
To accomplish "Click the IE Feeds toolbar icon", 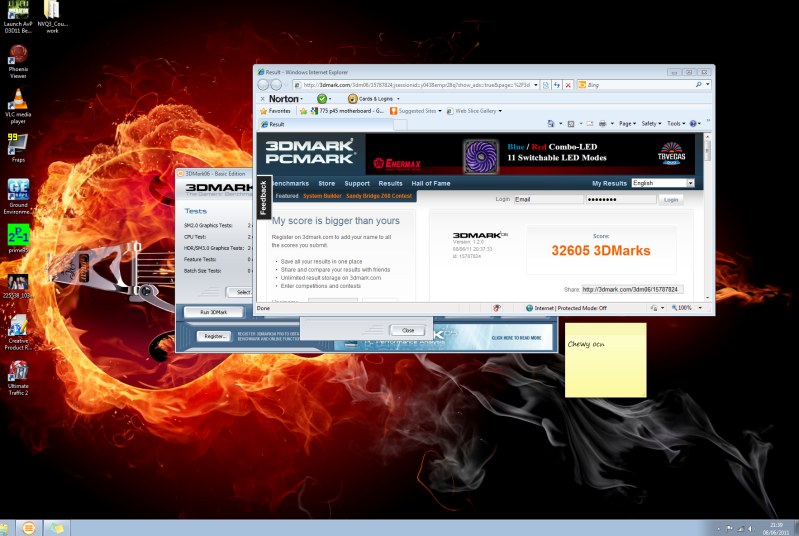I will 571,123.
